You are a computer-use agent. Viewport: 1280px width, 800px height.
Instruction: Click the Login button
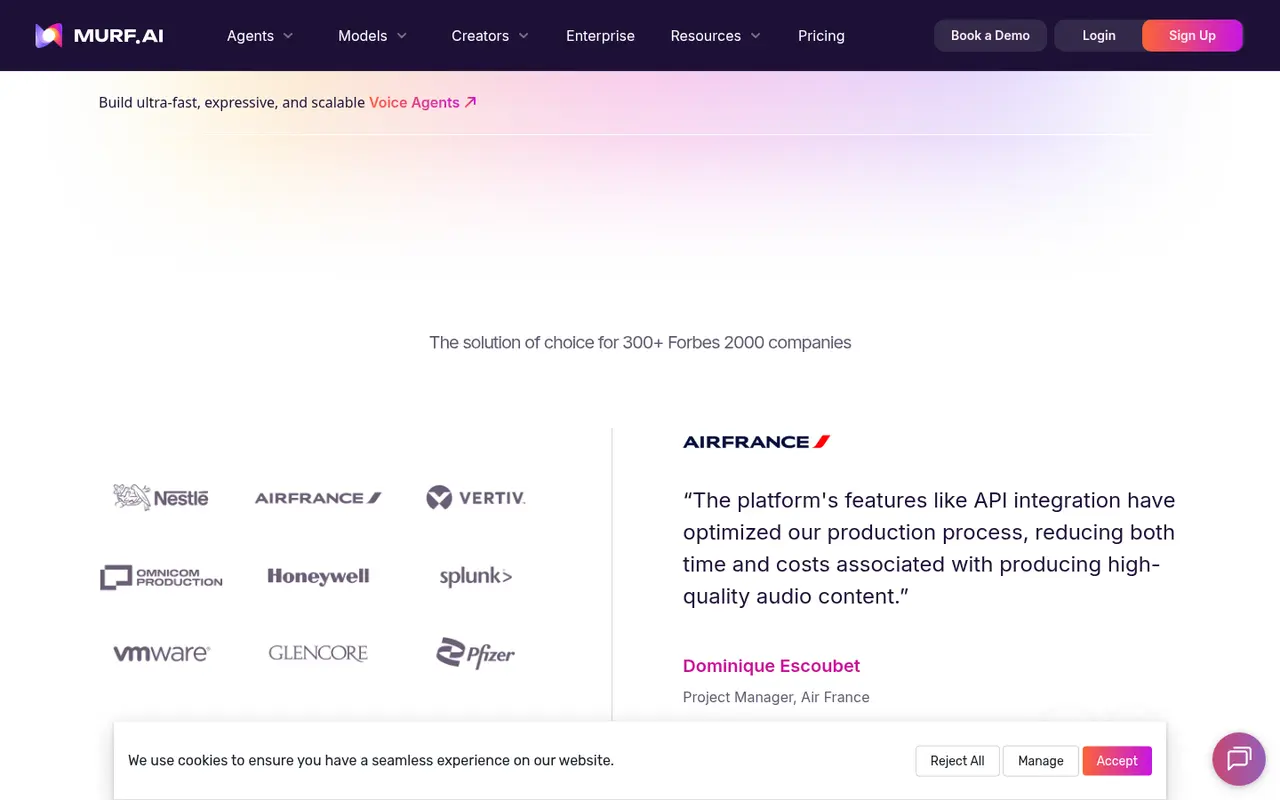coord(1098,35)
